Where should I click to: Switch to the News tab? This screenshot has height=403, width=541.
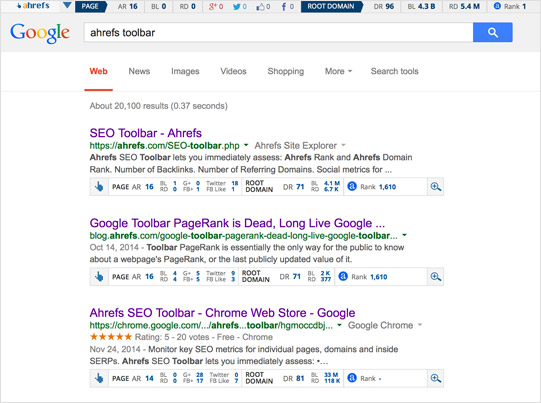coord(139,71)
